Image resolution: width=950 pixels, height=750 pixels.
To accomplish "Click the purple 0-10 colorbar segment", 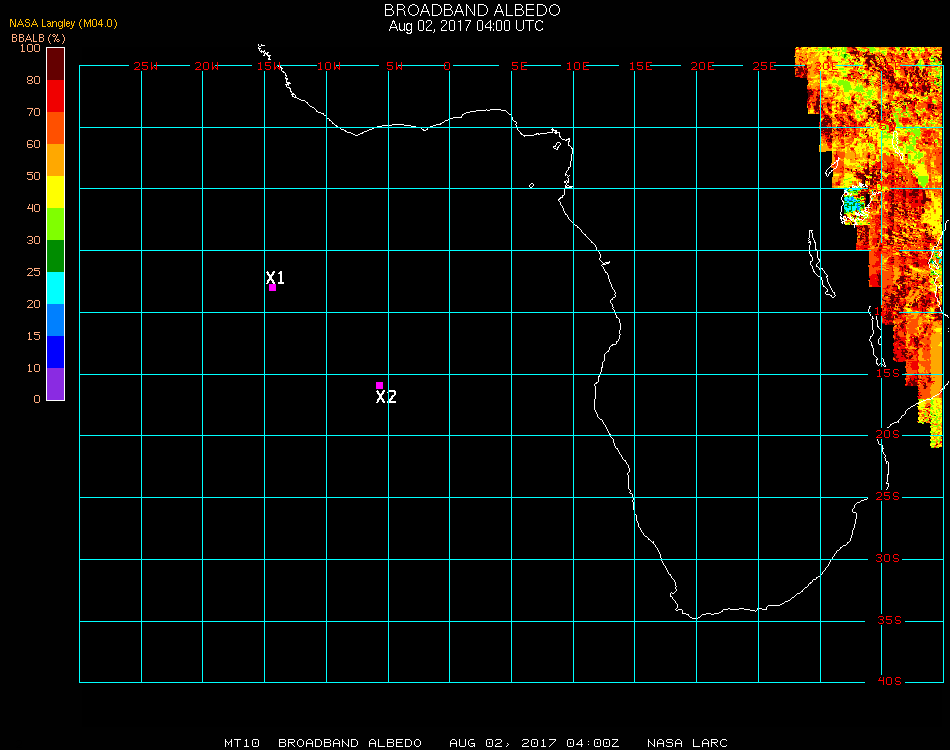I will pyautogui.click(x=56, y=384).
